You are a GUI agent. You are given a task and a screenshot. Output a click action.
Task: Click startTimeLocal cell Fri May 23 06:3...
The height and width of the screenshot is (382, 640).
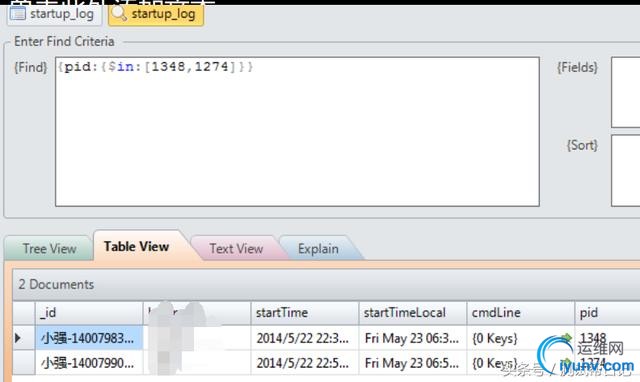pos(413,338)
